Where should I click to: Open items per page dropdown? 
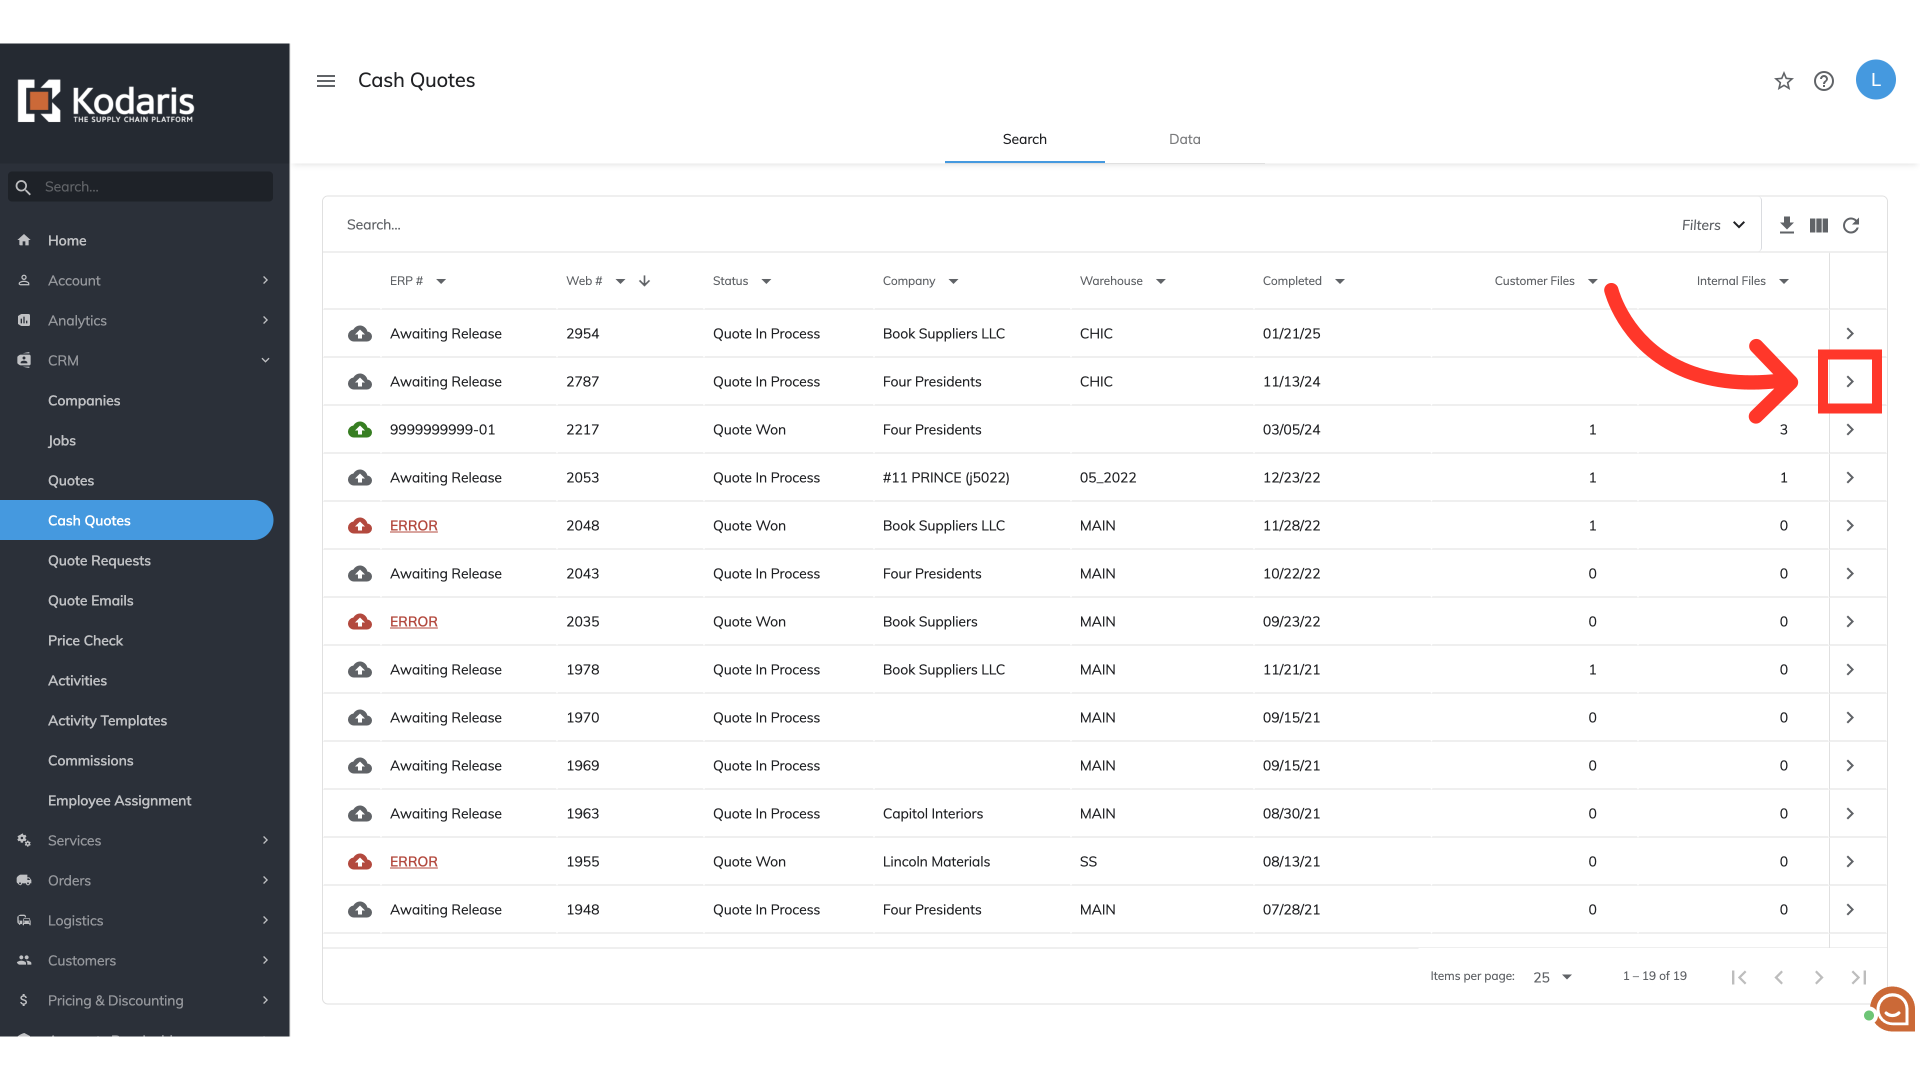[x=1552, y=977]
